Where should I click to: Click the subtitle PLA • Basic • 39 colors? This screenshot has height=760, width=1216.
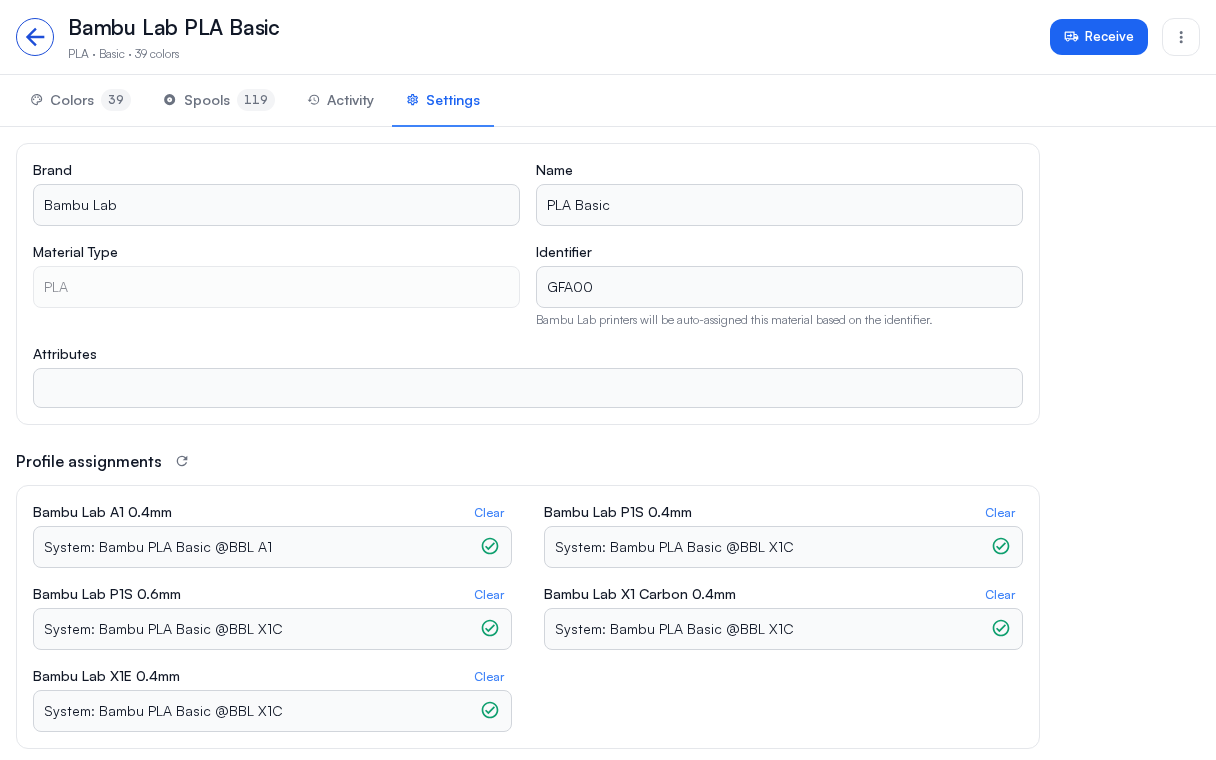(x=124, y=54)
